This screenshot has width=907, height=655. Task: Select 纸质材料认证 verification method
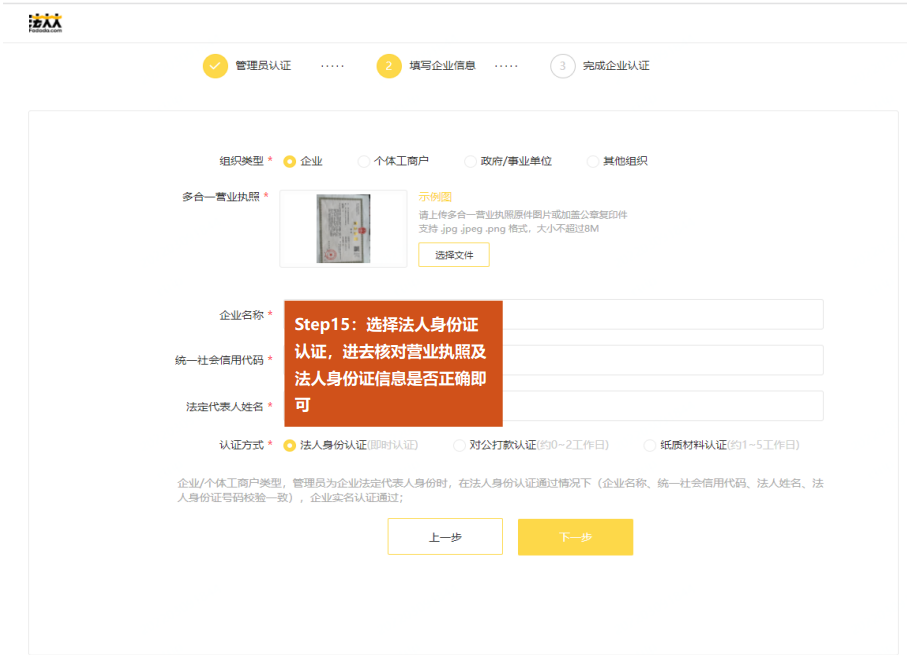click(650, 445)
